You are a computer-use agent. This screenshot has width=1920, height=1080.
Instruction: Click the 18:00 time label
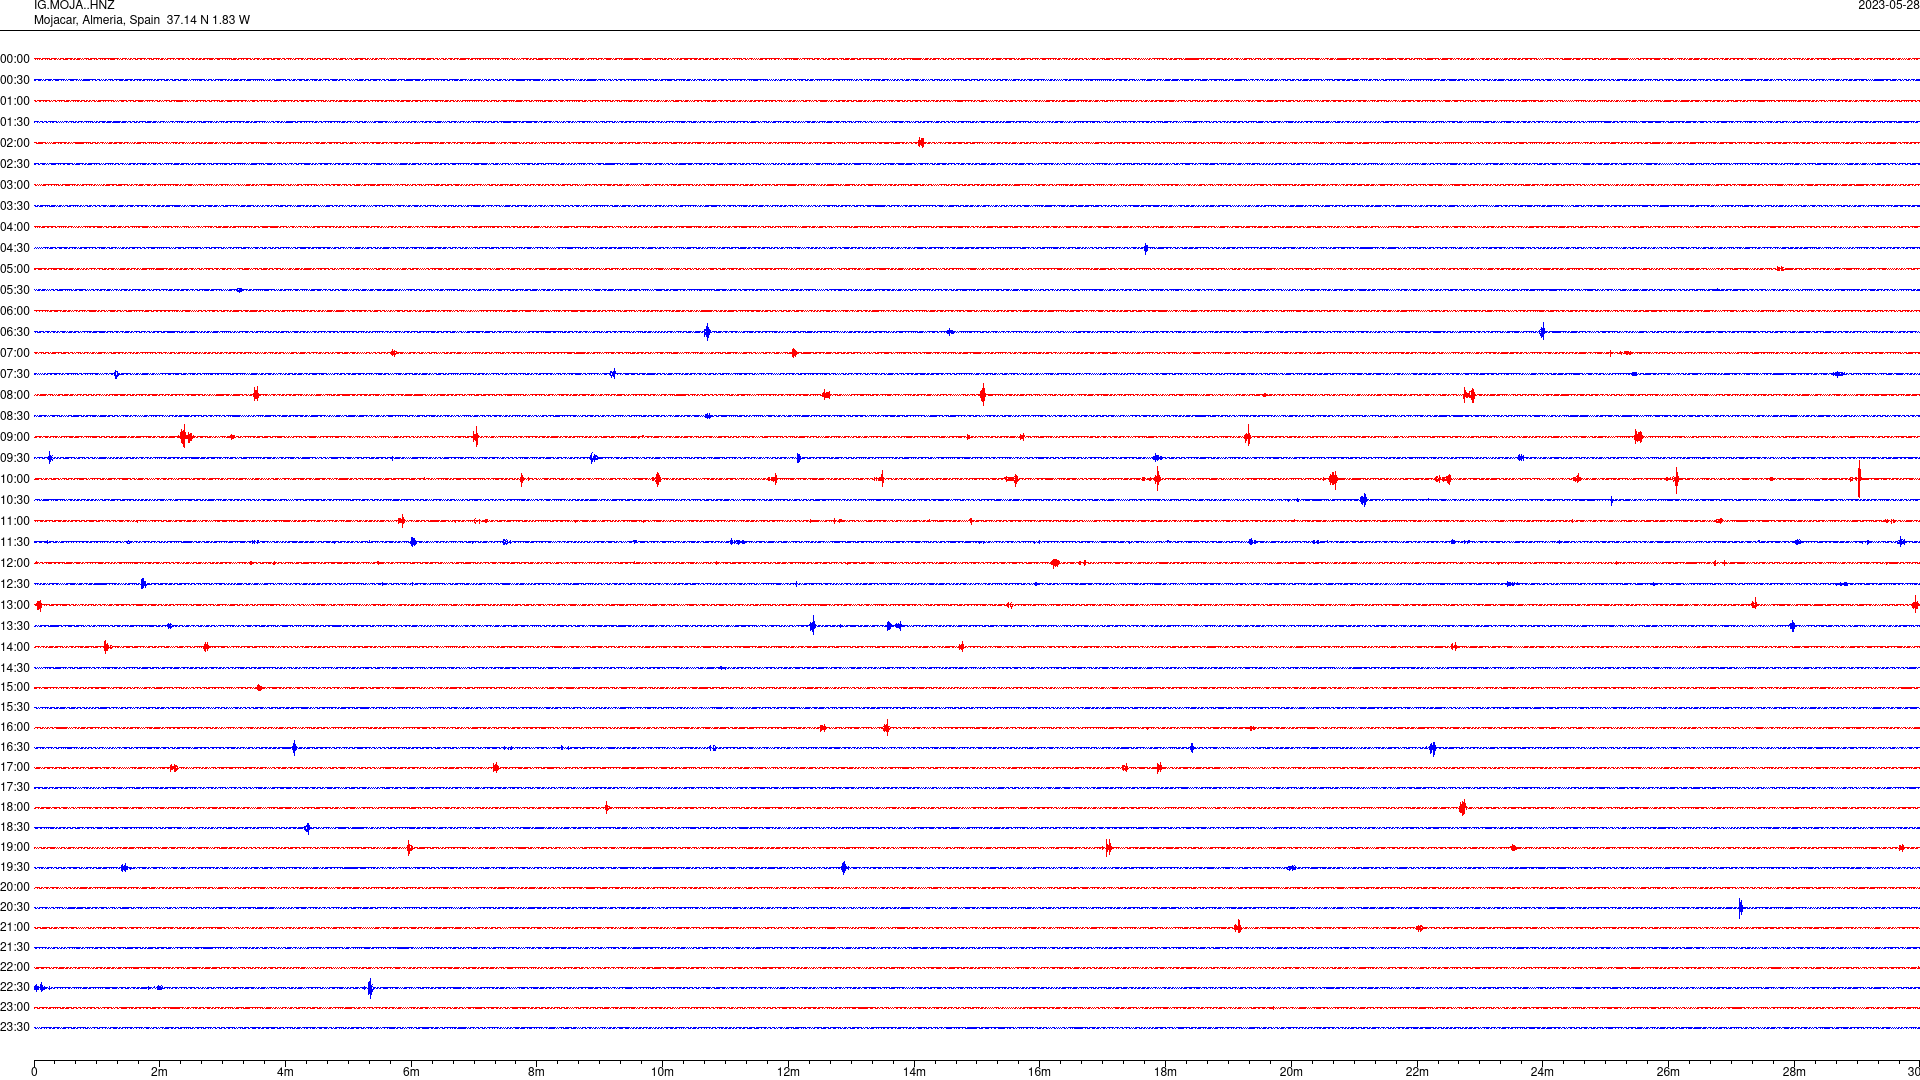(15, 807)
